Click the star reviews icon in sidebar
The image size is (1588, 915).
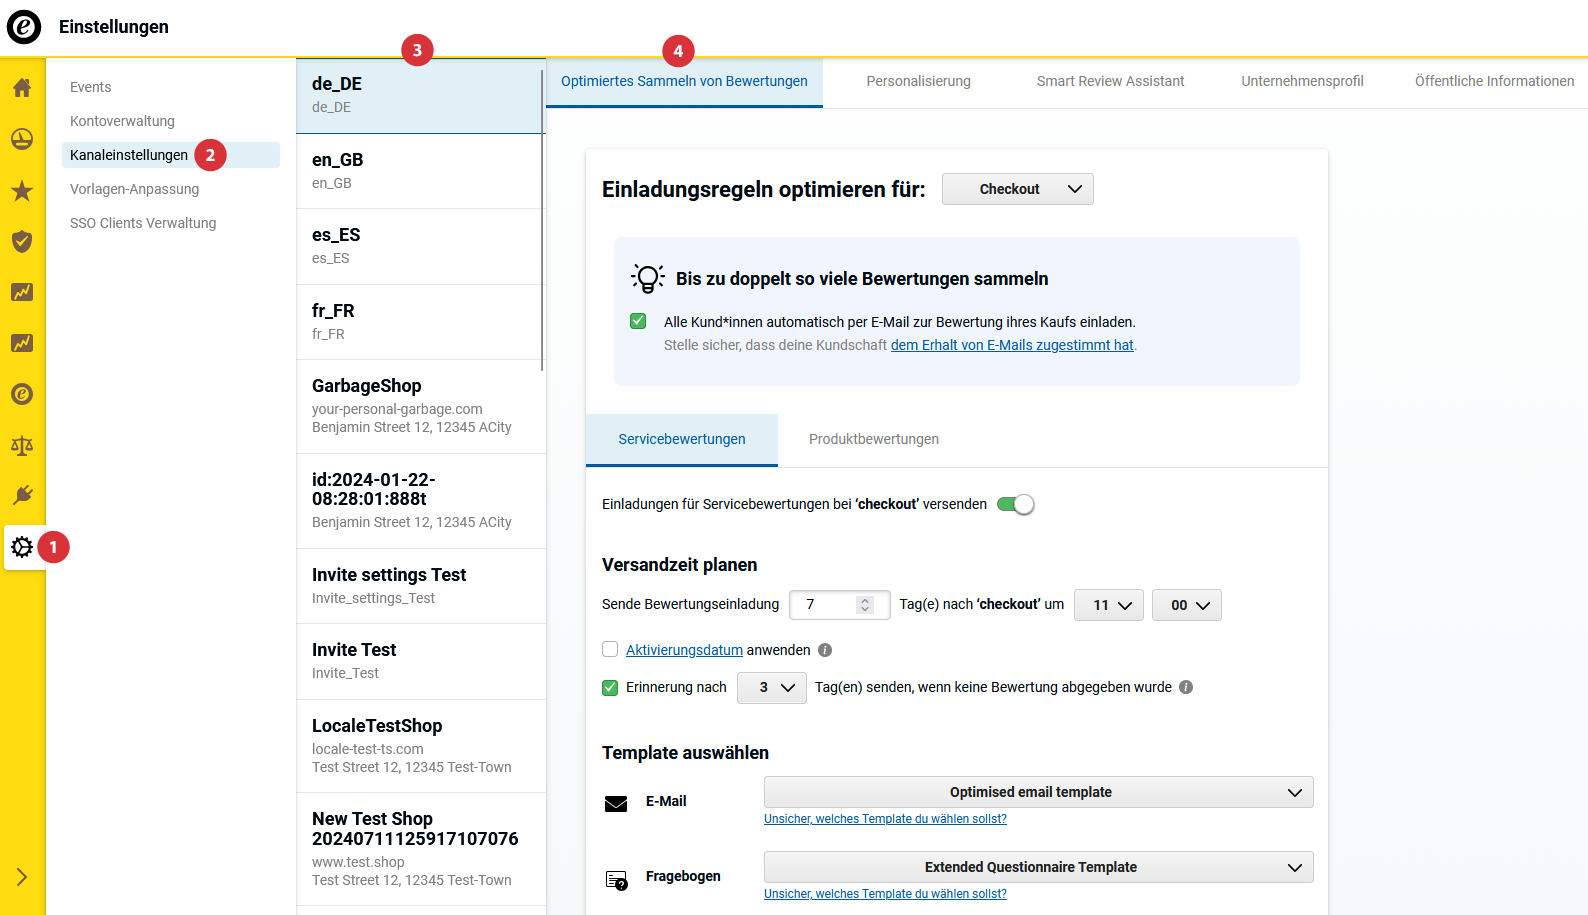point(22,191)
